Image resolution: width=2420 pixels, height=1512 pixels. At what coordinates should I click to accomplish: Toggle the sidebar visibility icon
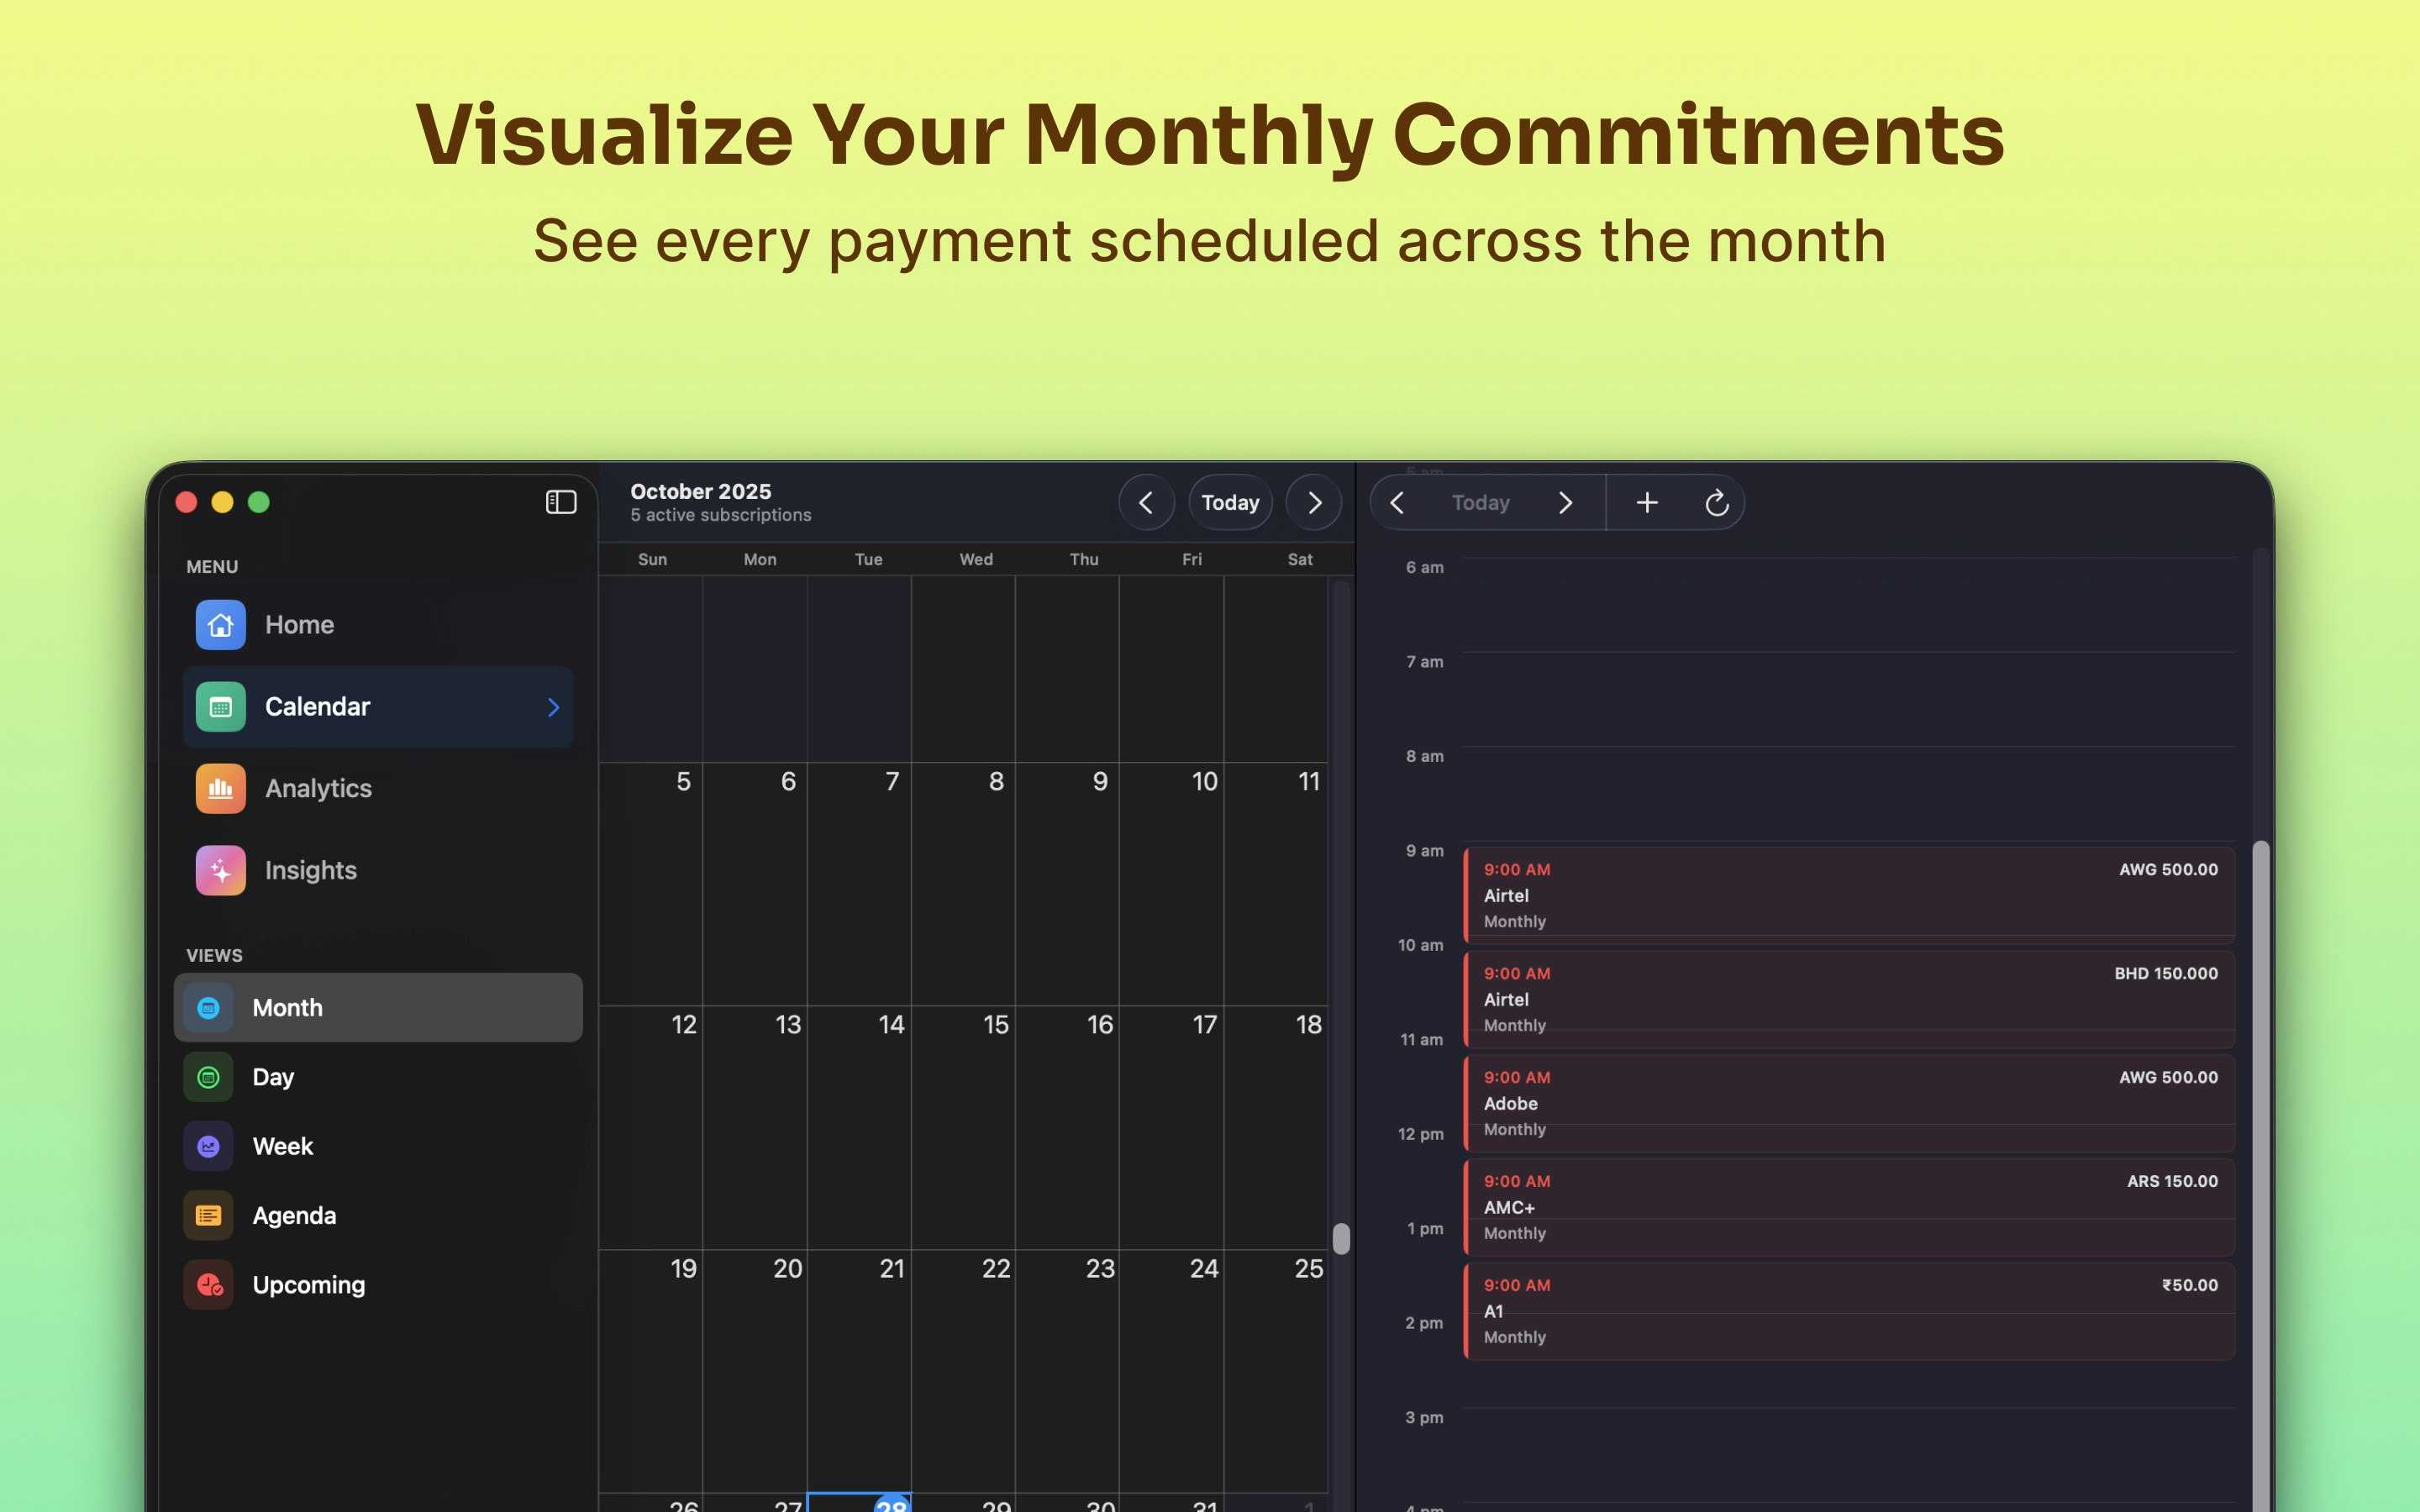[x=561, y=502]
